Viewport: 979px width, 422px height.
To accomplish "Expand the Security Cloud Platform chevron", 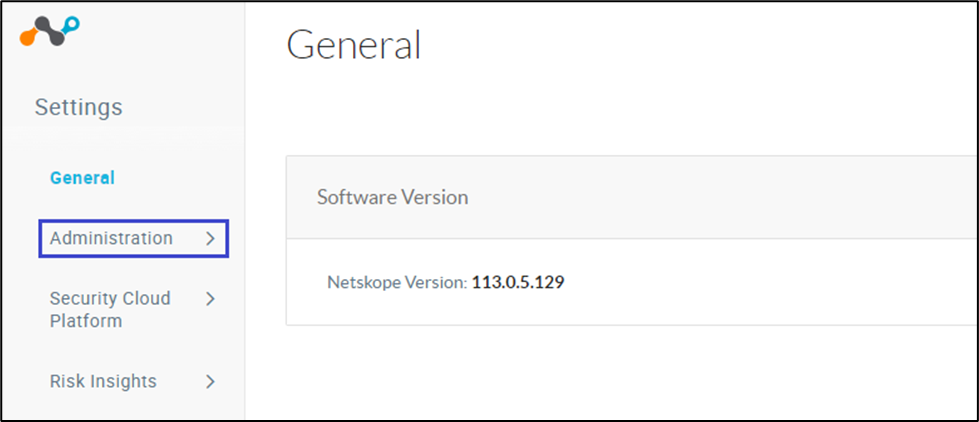I will (210, 298).
